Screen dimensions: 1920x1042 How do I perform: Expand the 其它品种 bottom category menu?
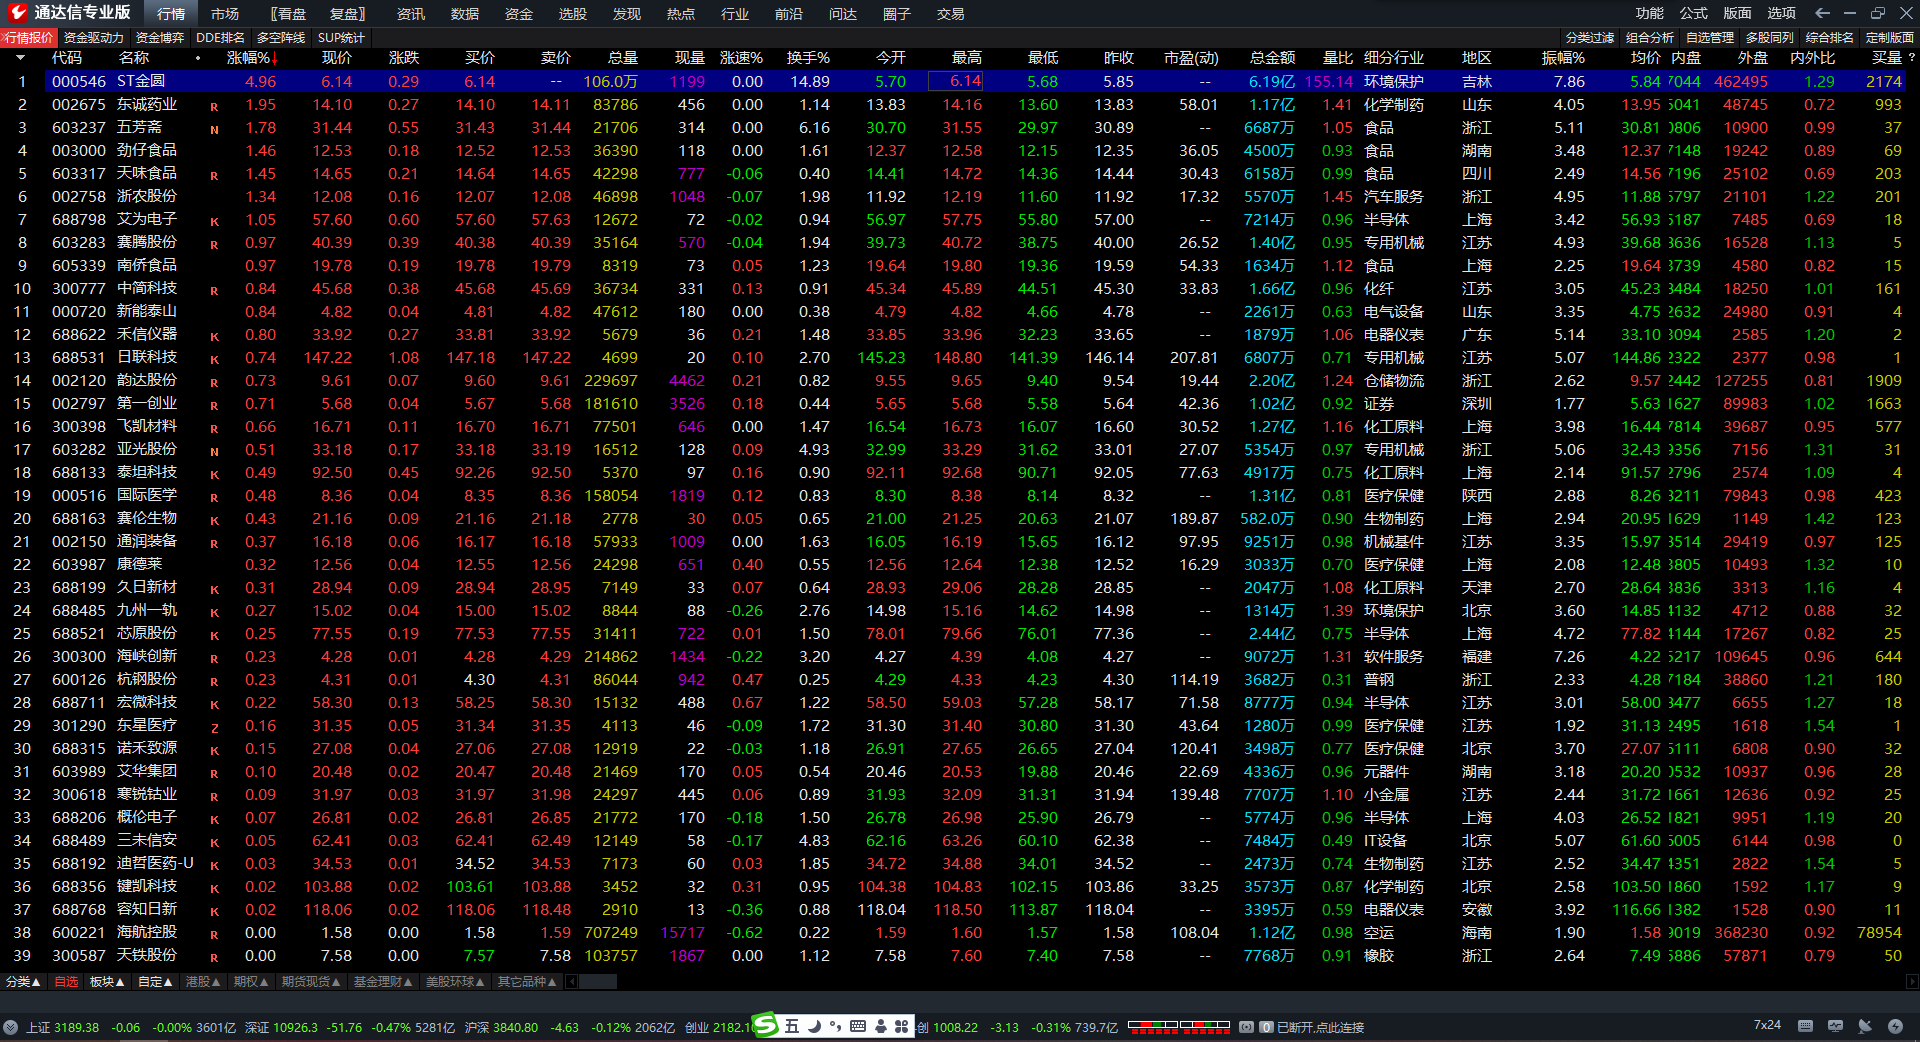click(x=527, y=982)
